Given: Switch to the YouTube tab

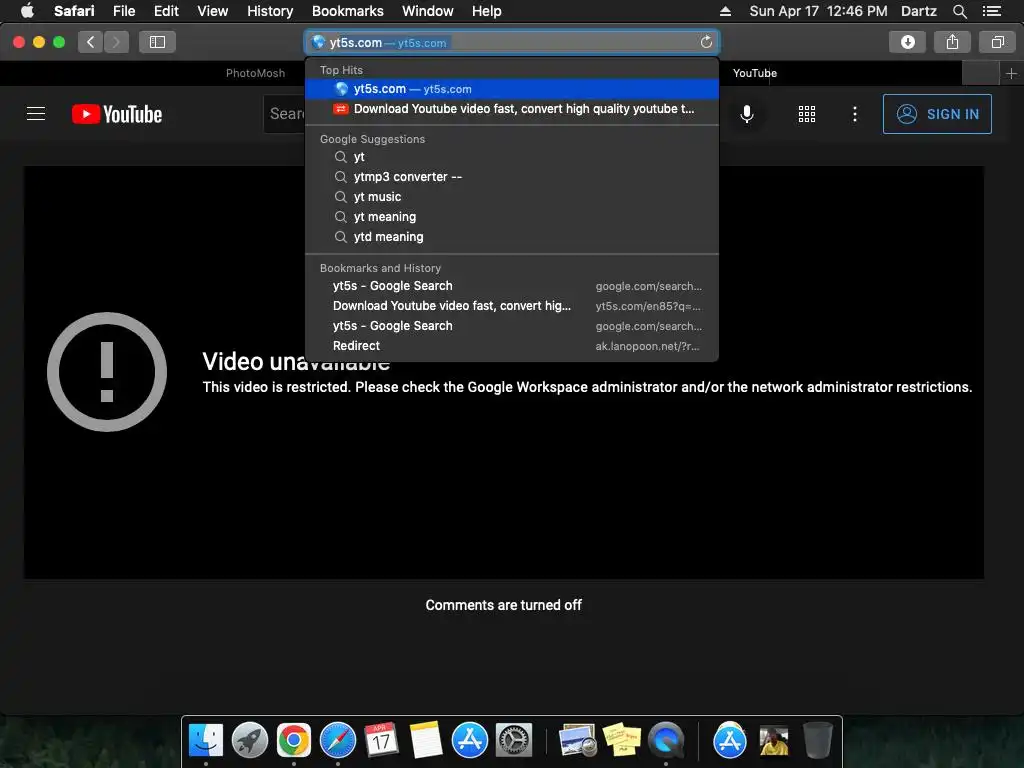Looking at the screenshot, I should (x=755, y=73).
